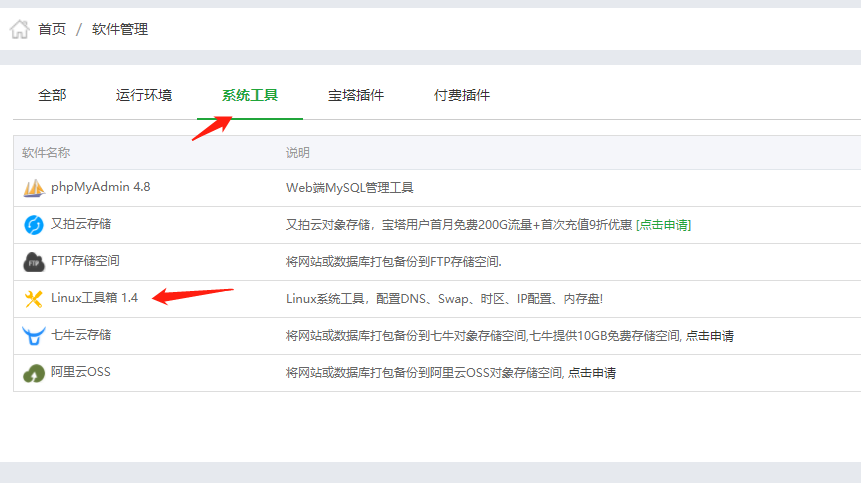
Task: Open the 首页 breadcrumb link
Action: (52, 29)
